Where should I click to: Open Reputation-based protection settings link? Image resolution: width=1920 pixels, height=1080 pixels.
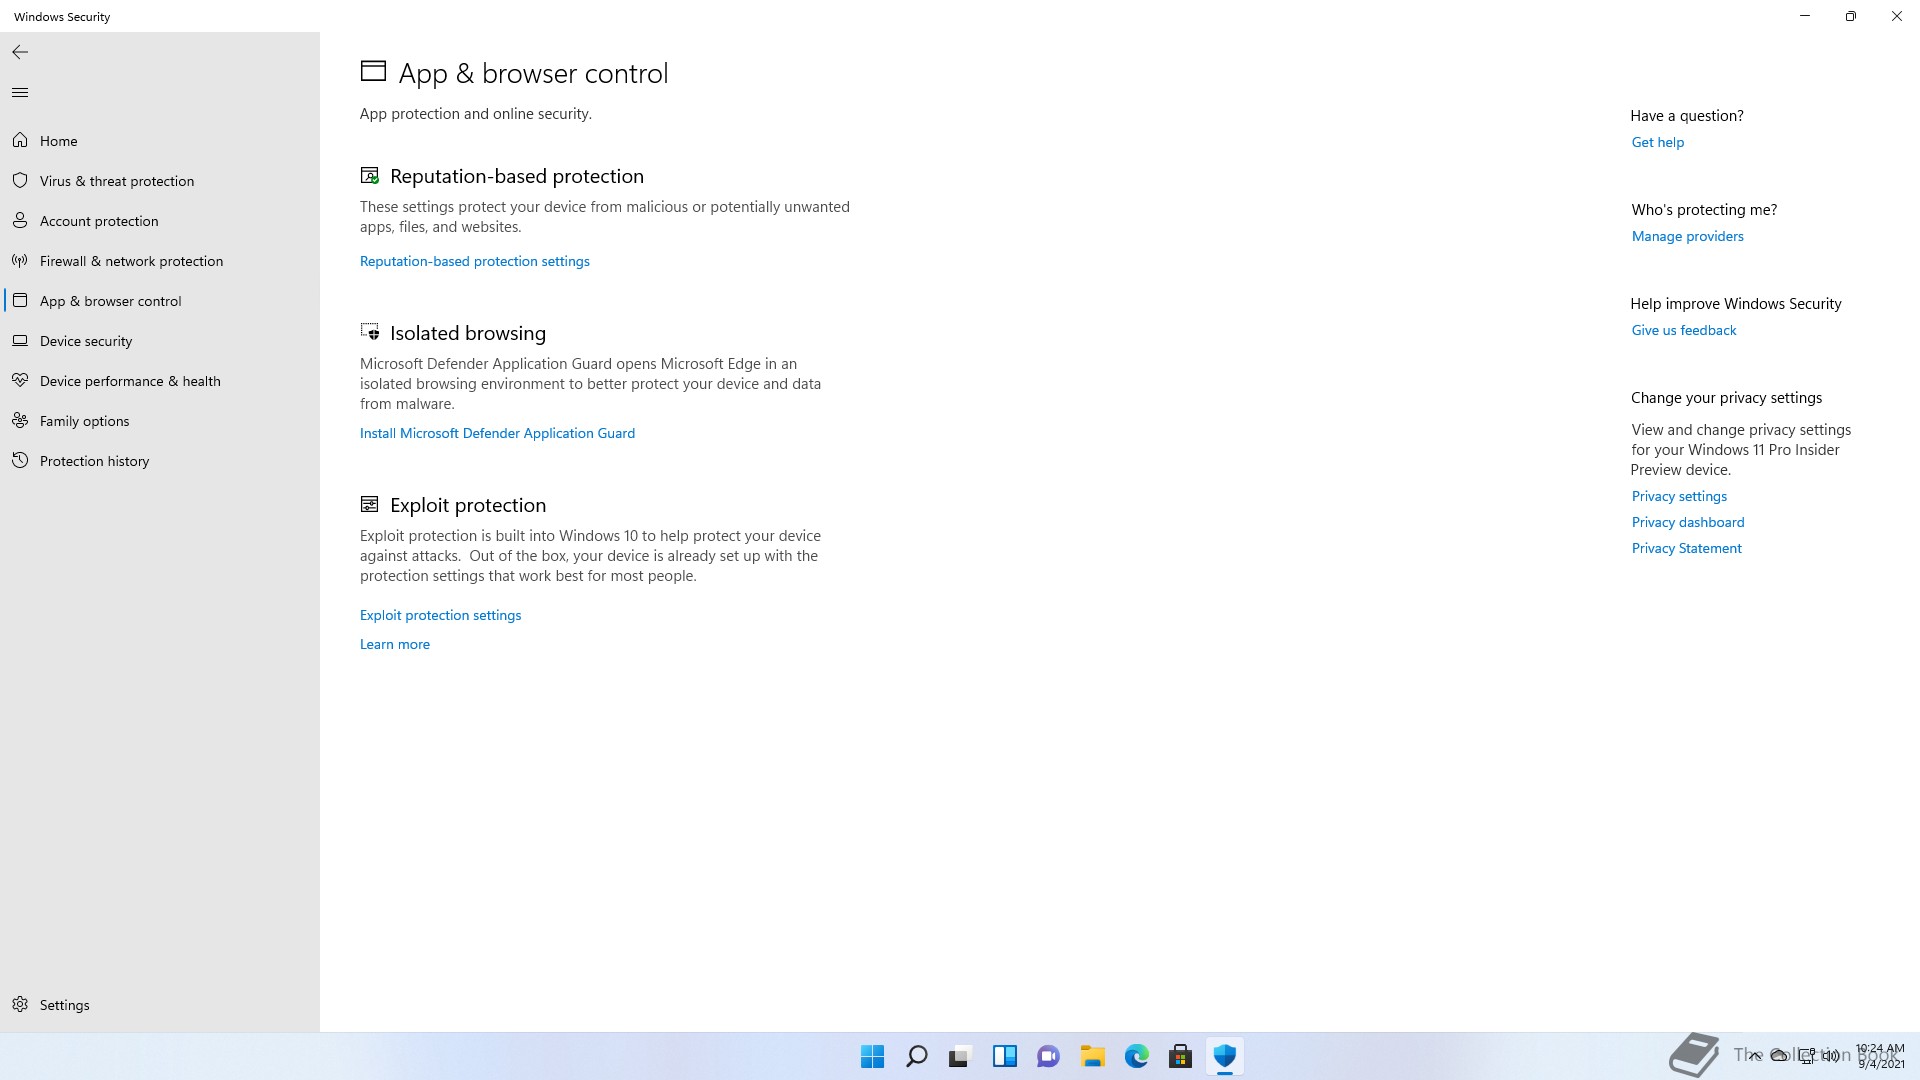(x=475, y=261)
